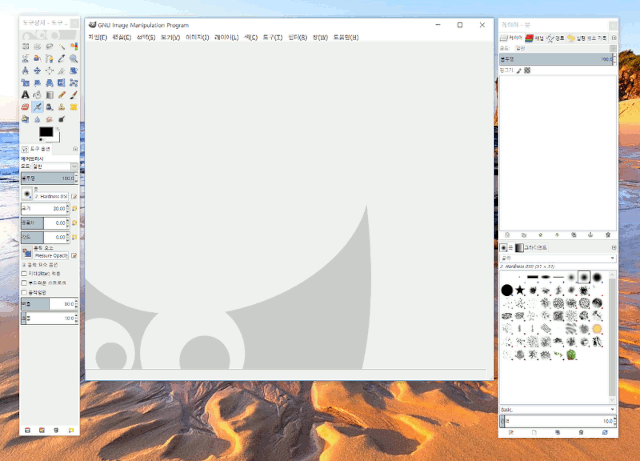Select the Text tool (letter A)
The width and height of the screenshot is (640, 461).
(x=26, y=95)
